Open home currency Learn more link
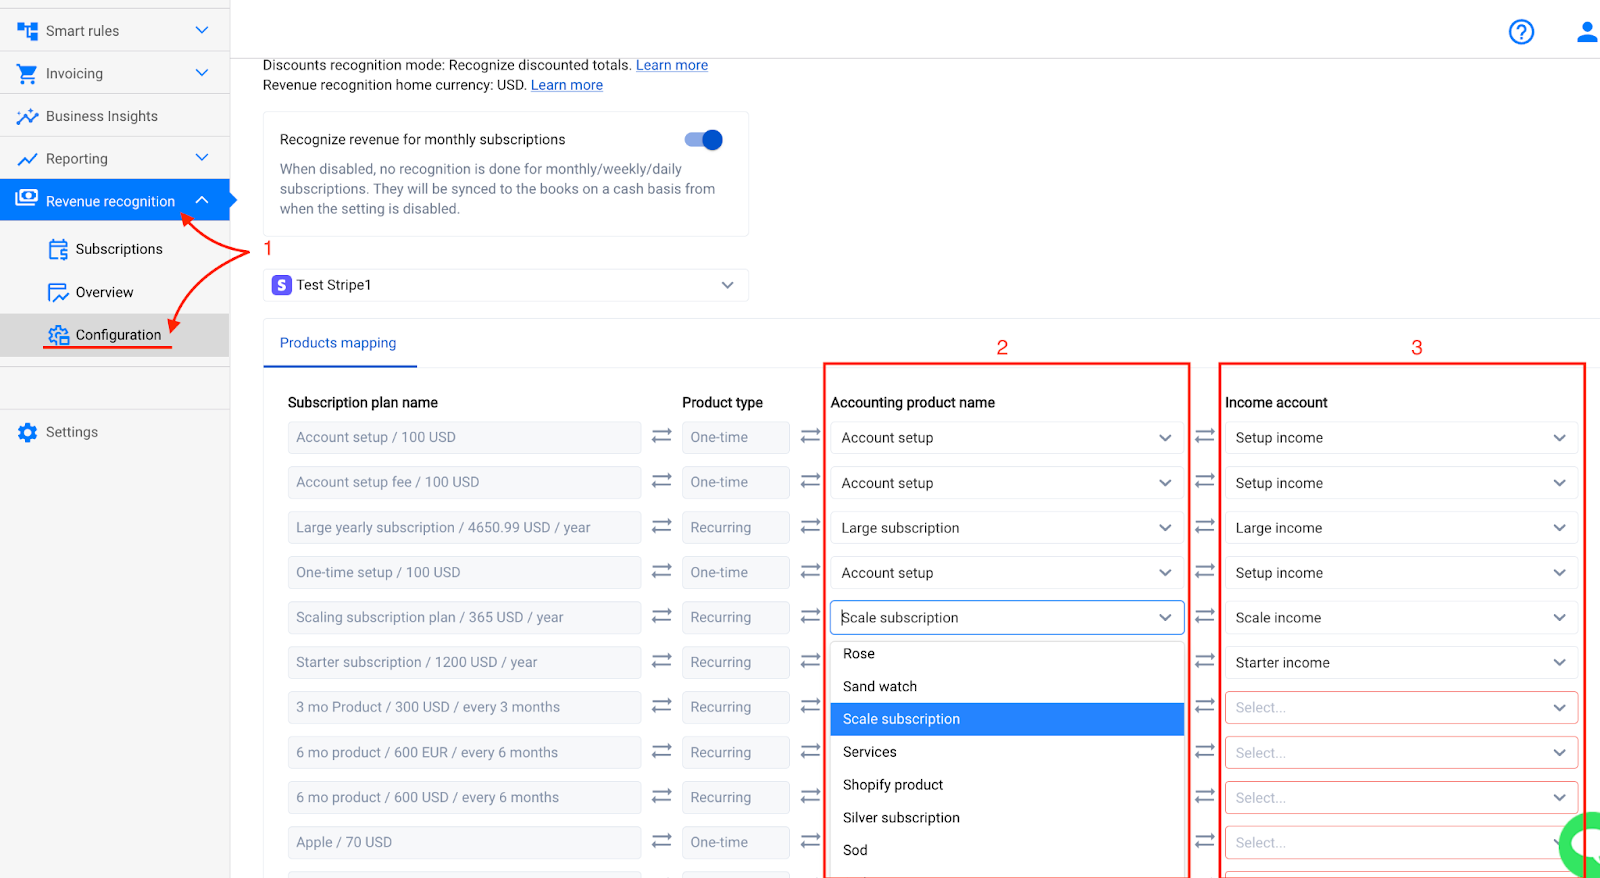The width and height of the screenshot is (1600, 878). pyautogui.click(x=567, y=85)
